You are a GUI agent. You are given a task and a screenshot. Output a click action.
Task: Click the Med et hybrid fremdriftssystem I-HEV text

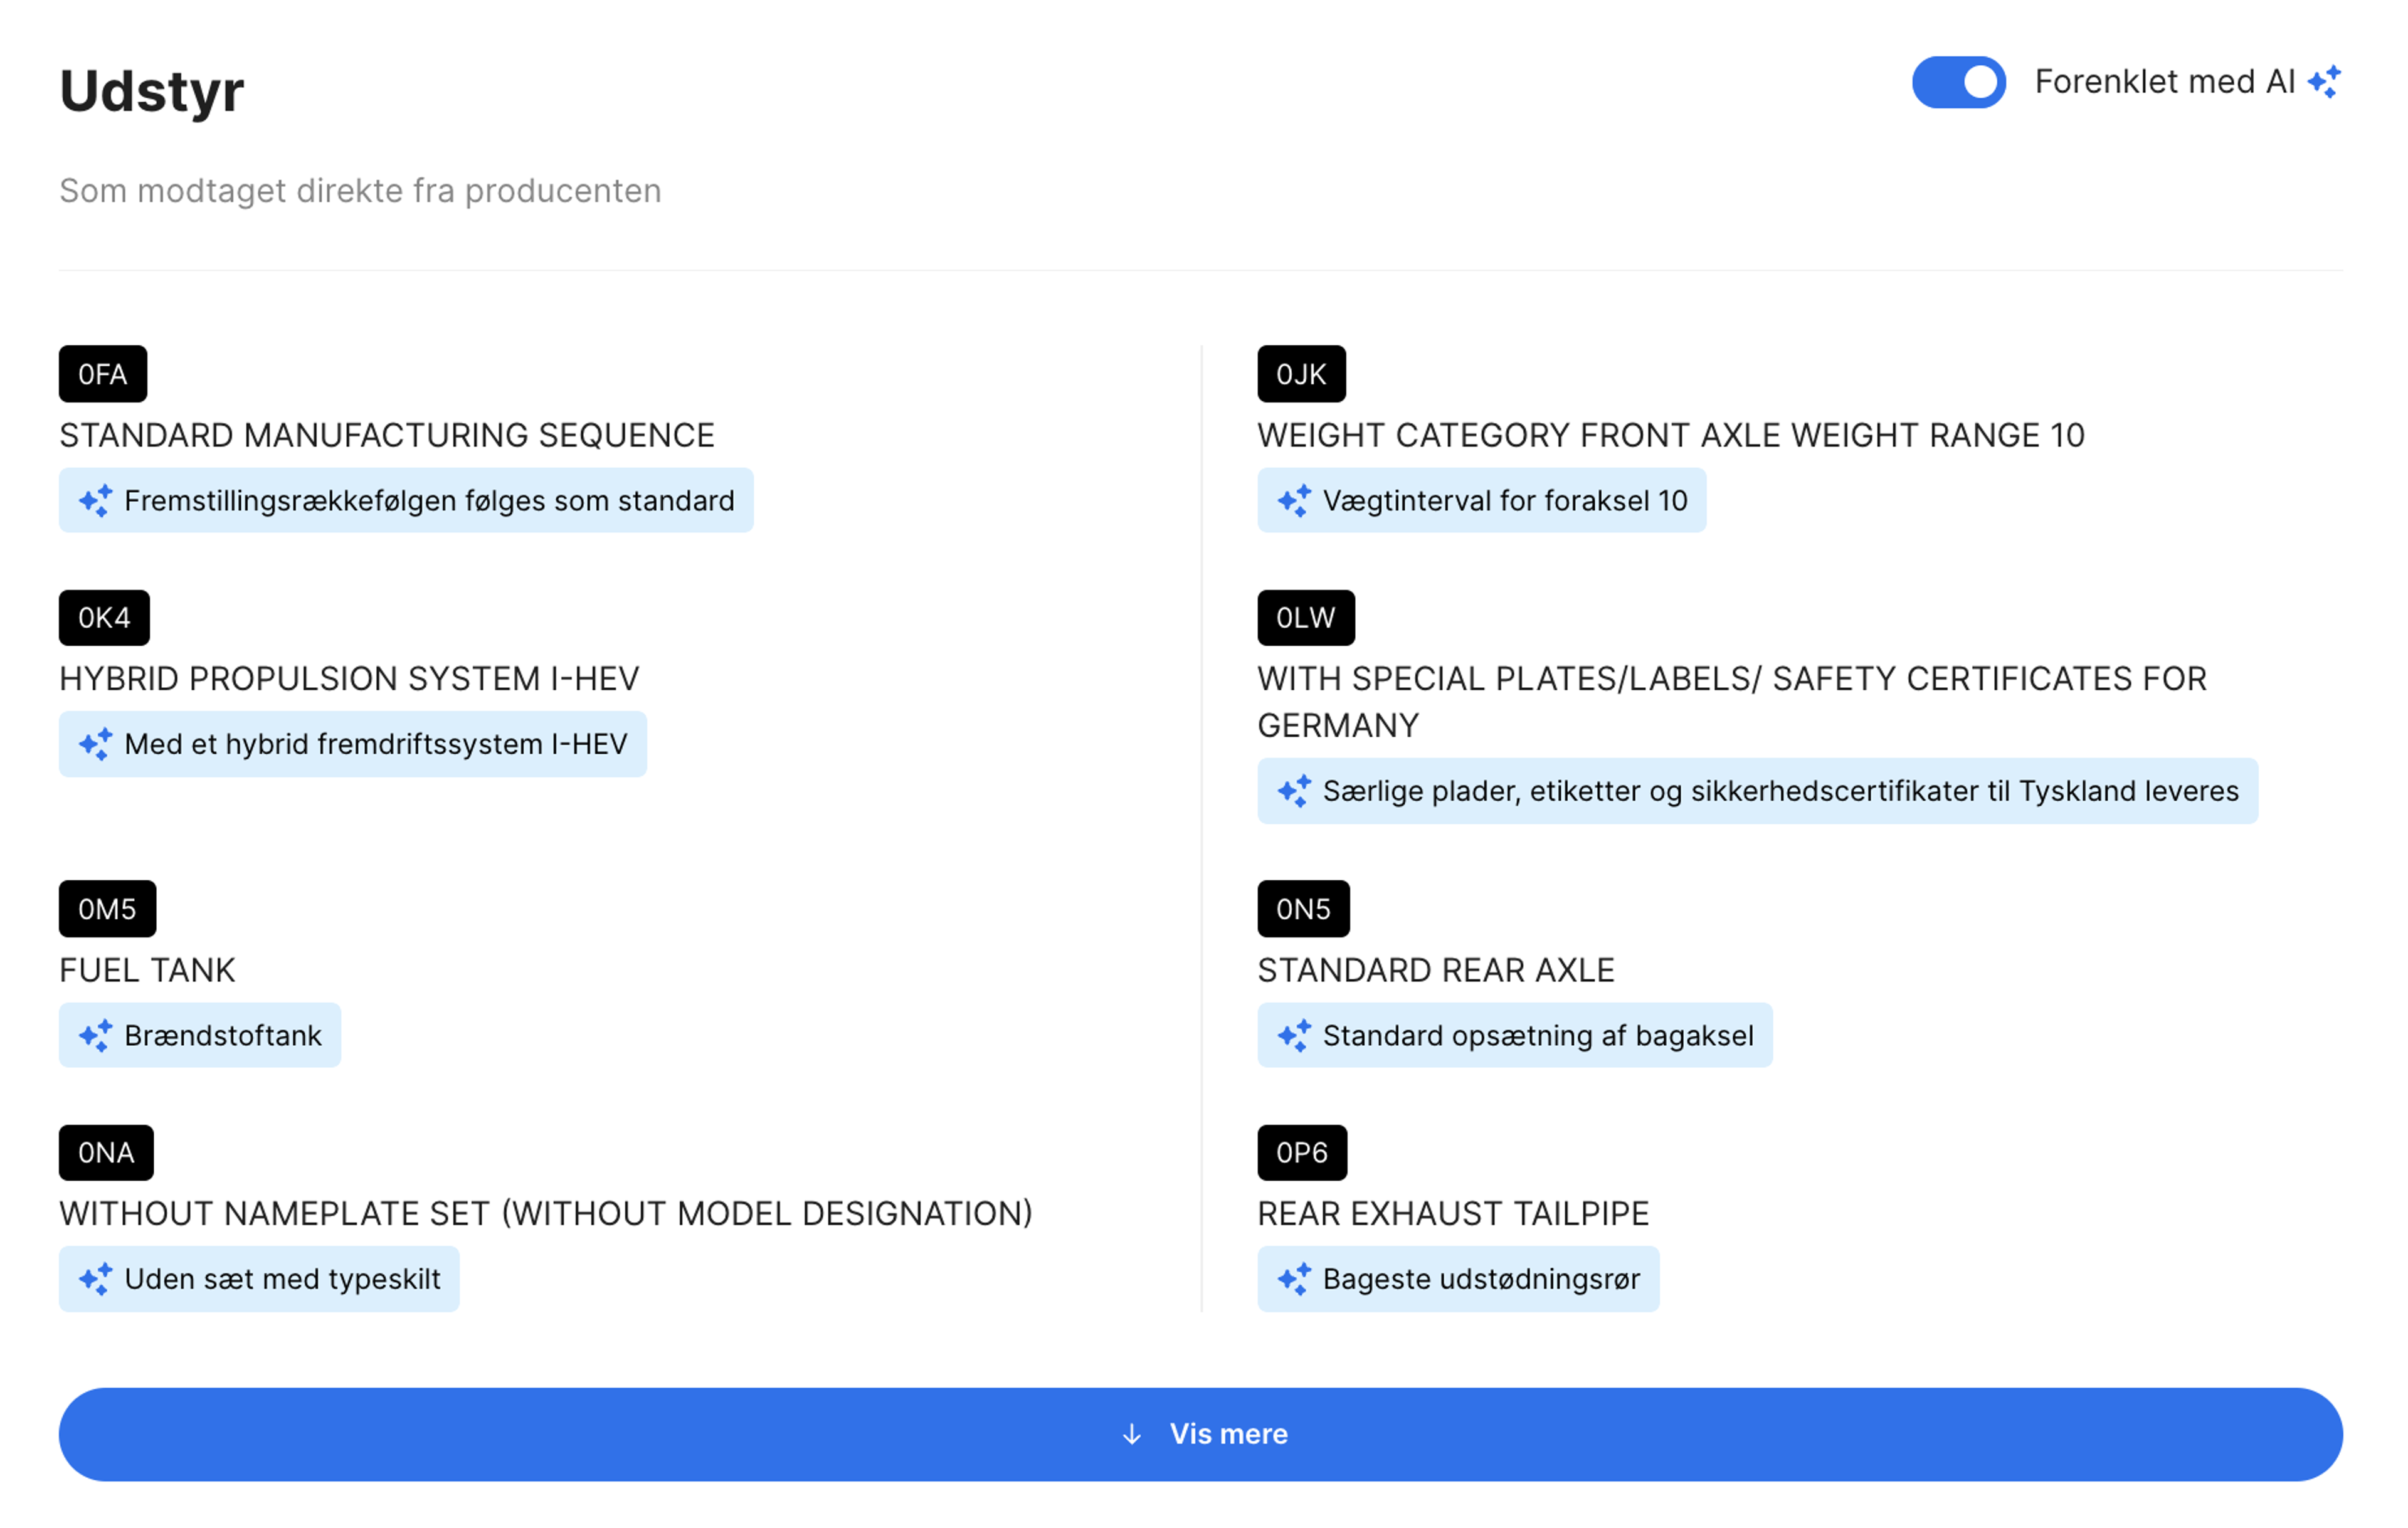click(x=376, y=744)
